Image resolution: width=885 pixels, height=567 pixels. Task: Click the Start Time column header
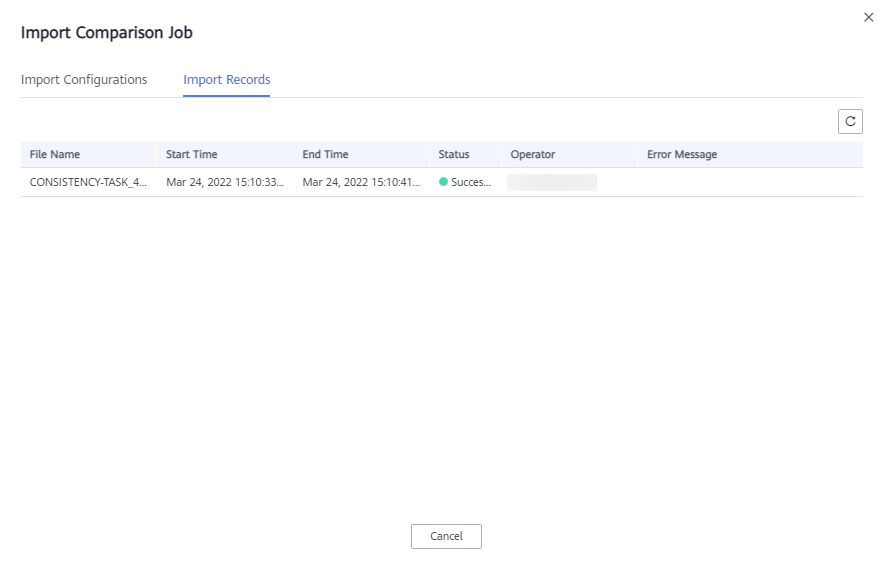(x=191, y=155)
